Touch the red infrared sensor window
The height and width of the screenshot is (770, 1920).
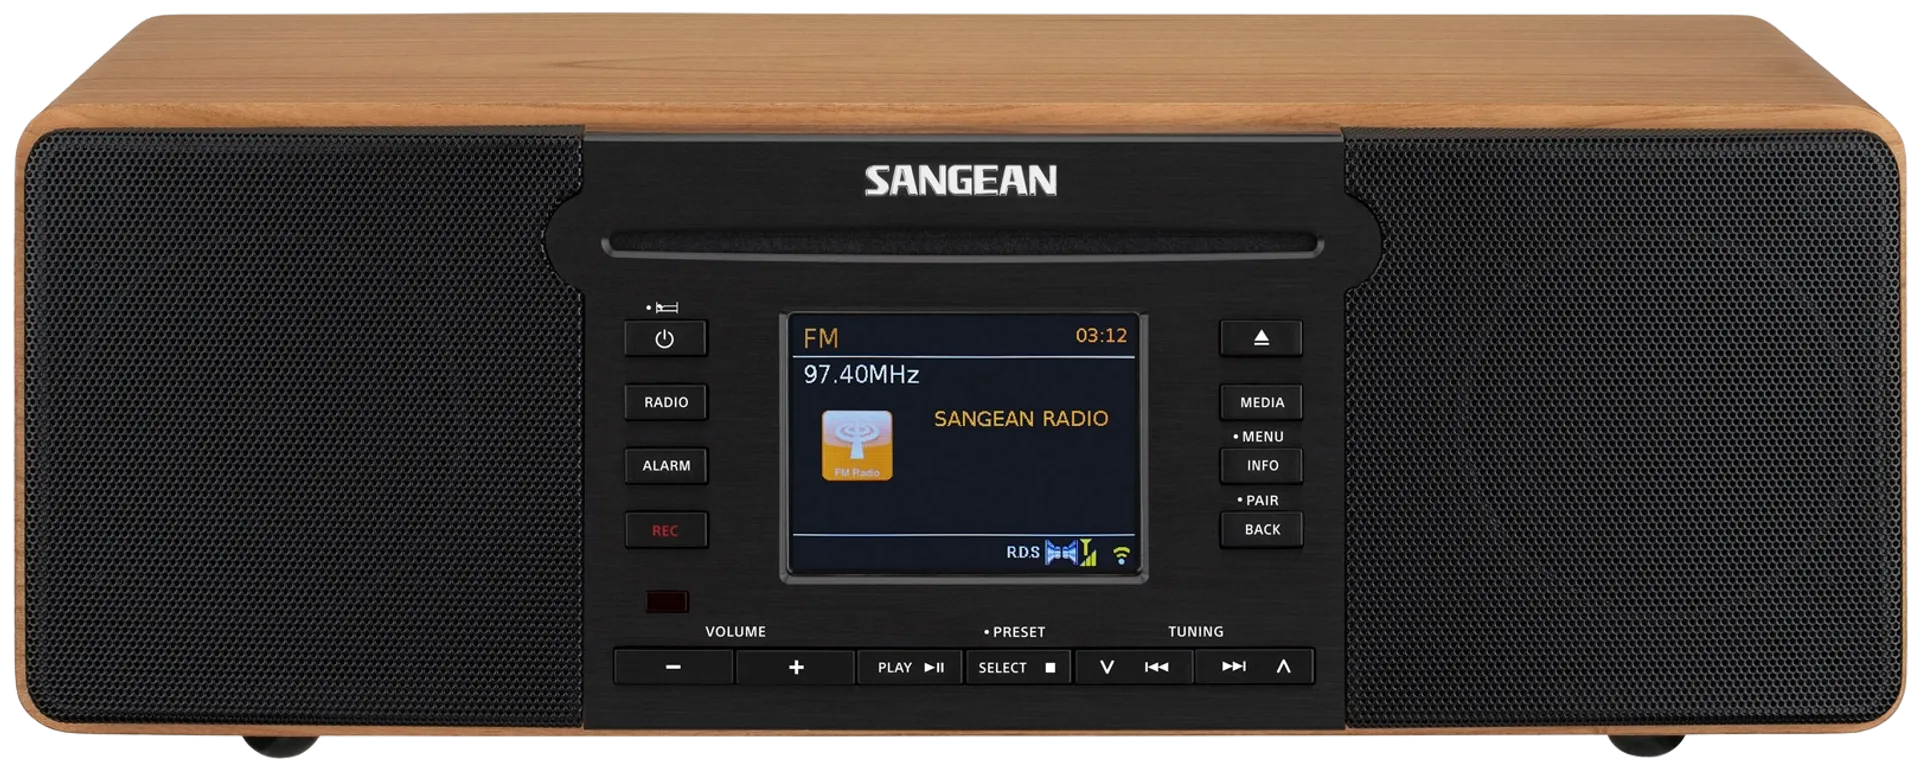pos(667,601)
